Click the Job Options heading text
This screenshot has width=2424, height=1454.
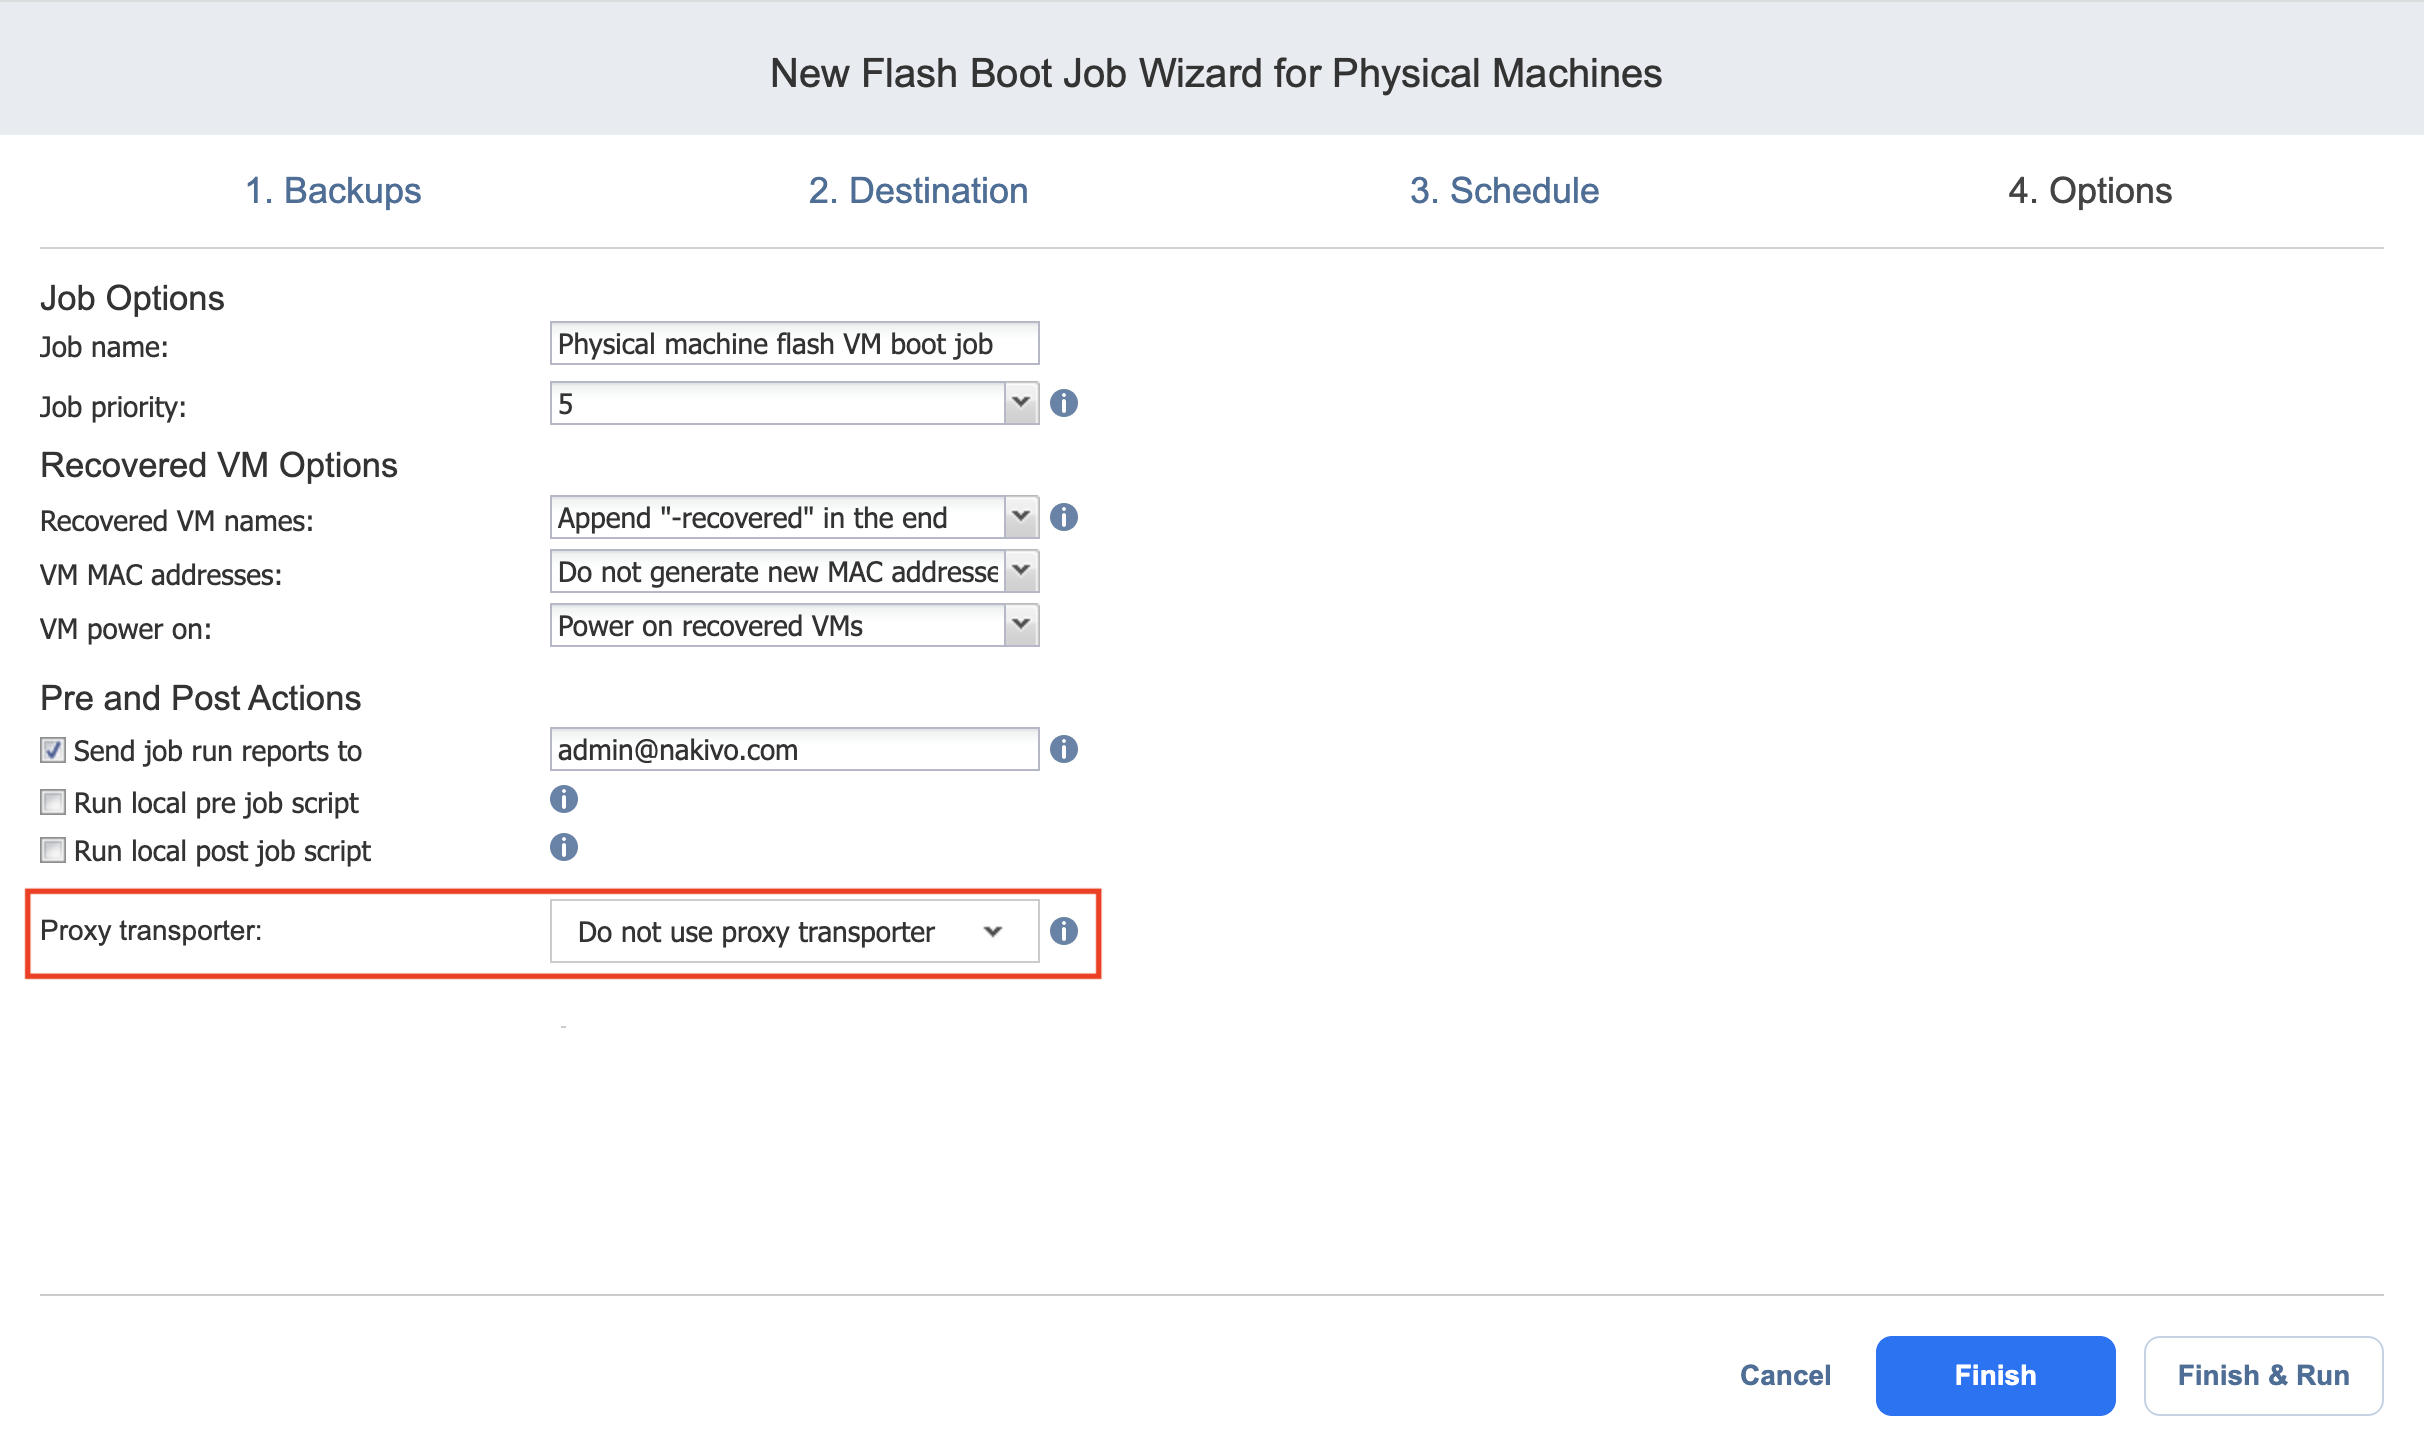click(132, 298)
